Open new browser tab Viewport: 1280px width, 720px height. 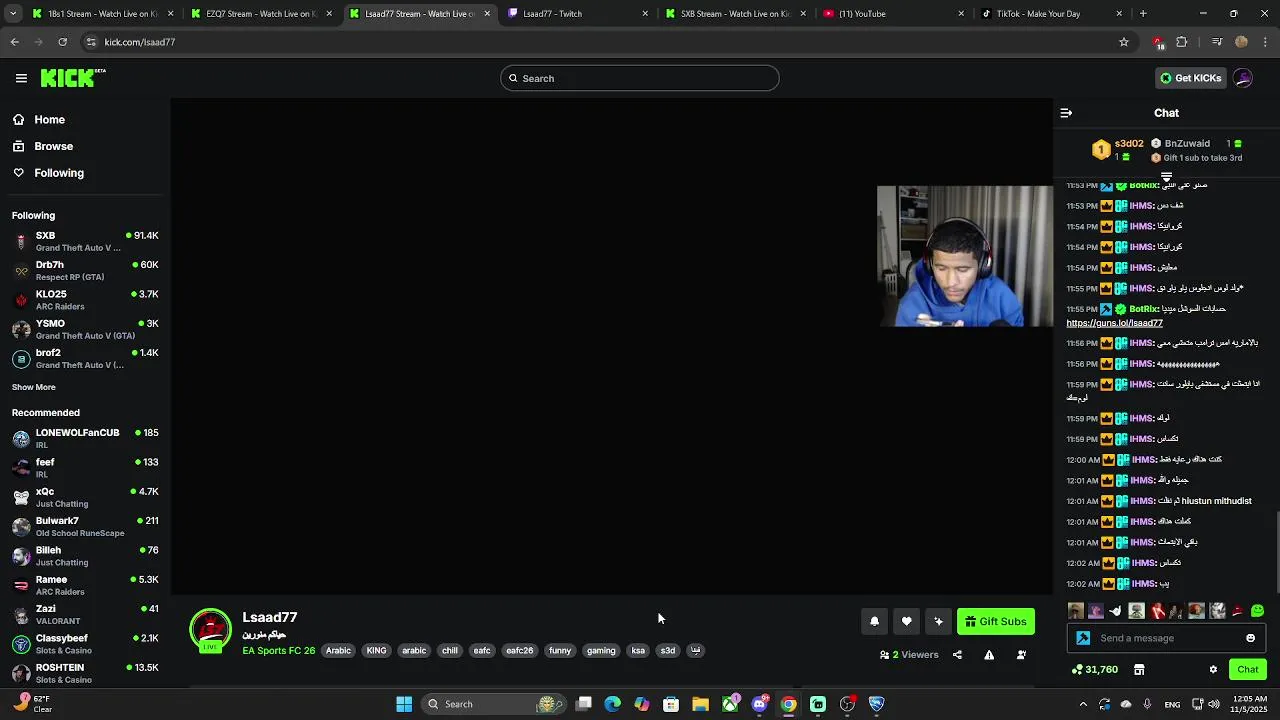[x=1143, y=14]
